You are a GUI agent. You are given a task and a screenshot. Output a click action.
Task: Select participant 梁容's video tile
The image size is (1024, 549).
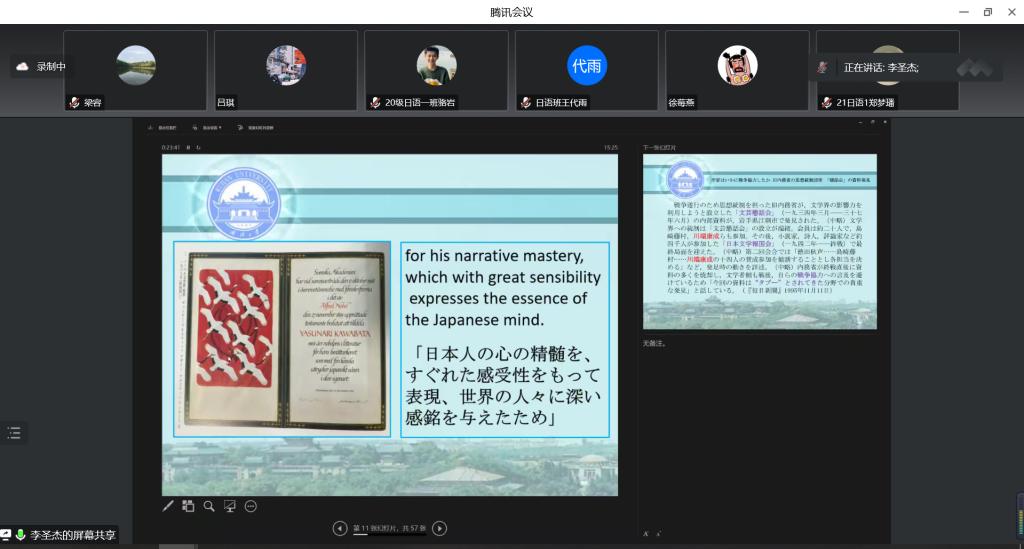pos(135,70)
